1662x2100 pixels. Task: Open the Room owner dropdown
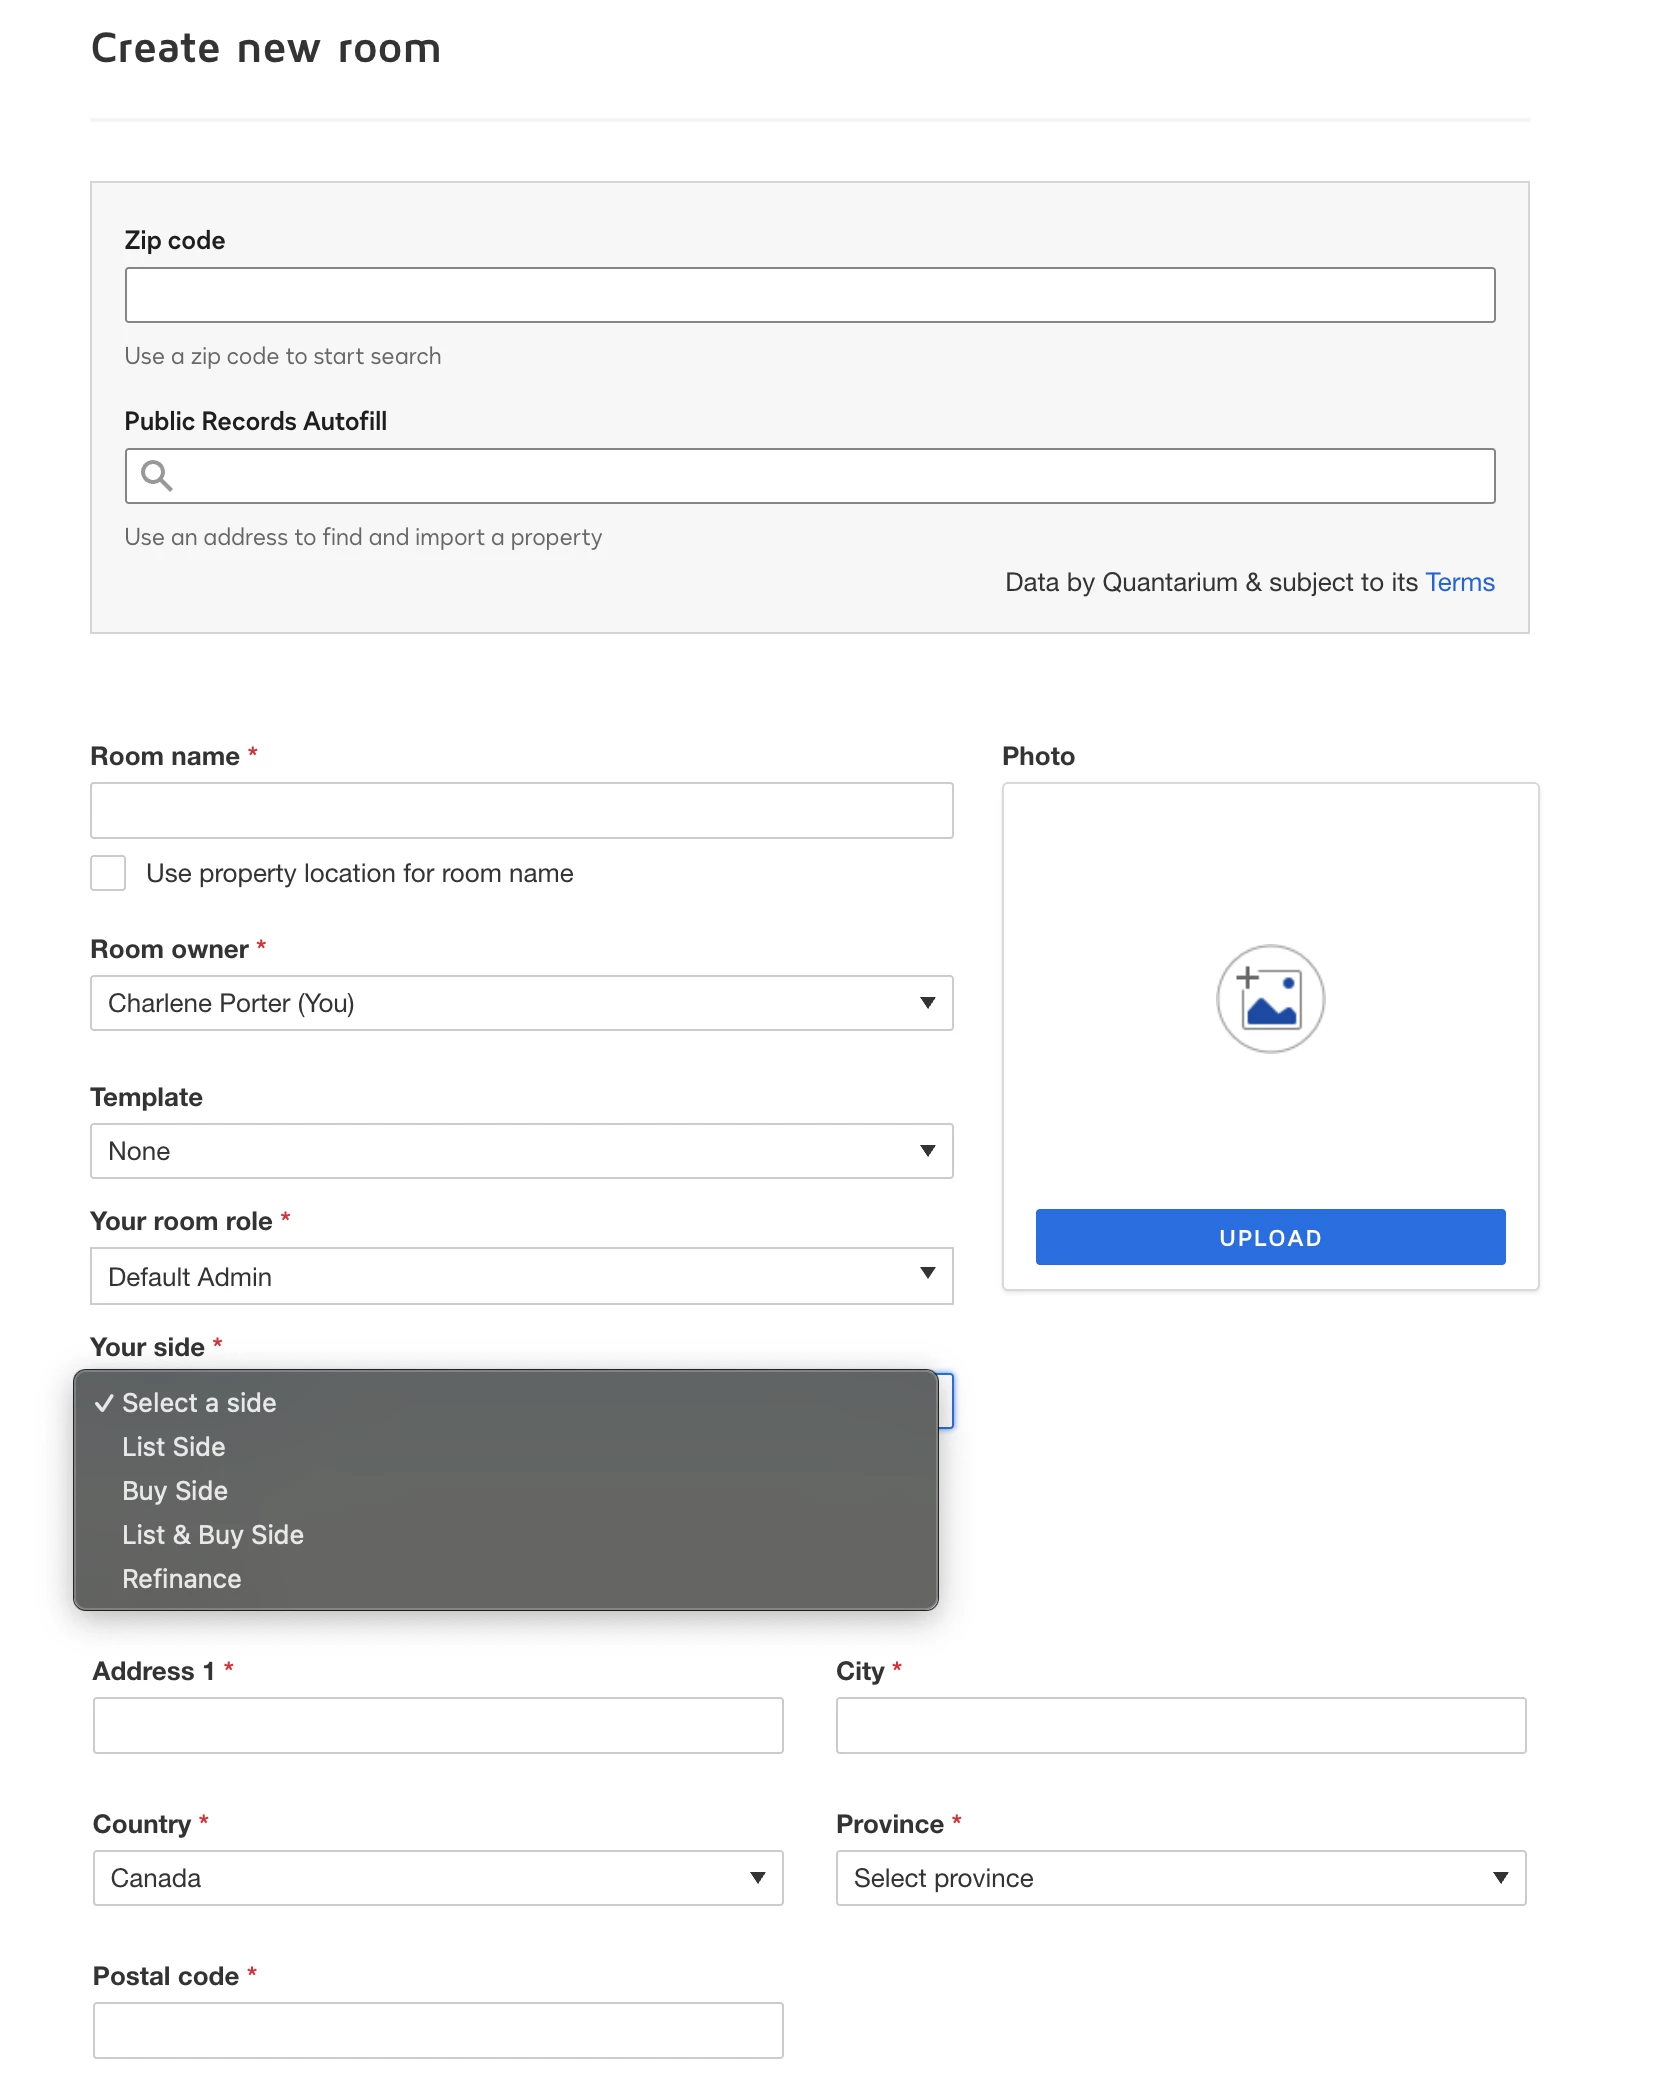tap(521, 1003)
